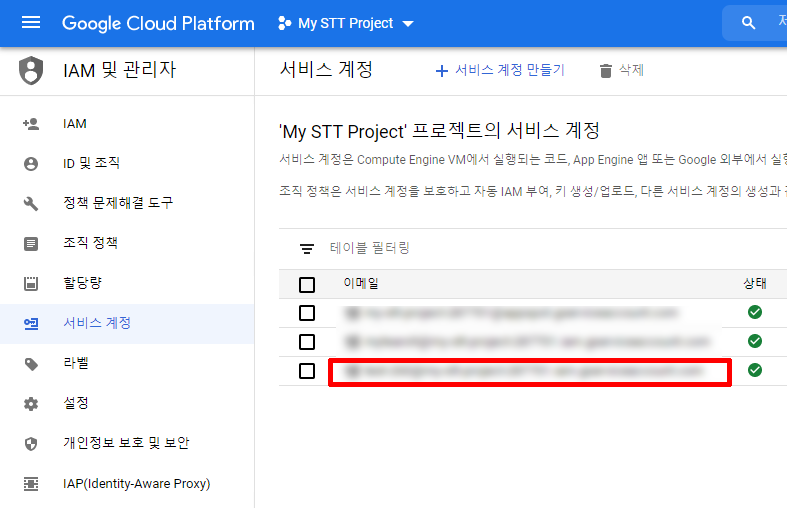Click the 서비스 계정 key-card icon
The width and height of the screenshot is (787, 508).
pyautogui.click(x=31, y=324)
